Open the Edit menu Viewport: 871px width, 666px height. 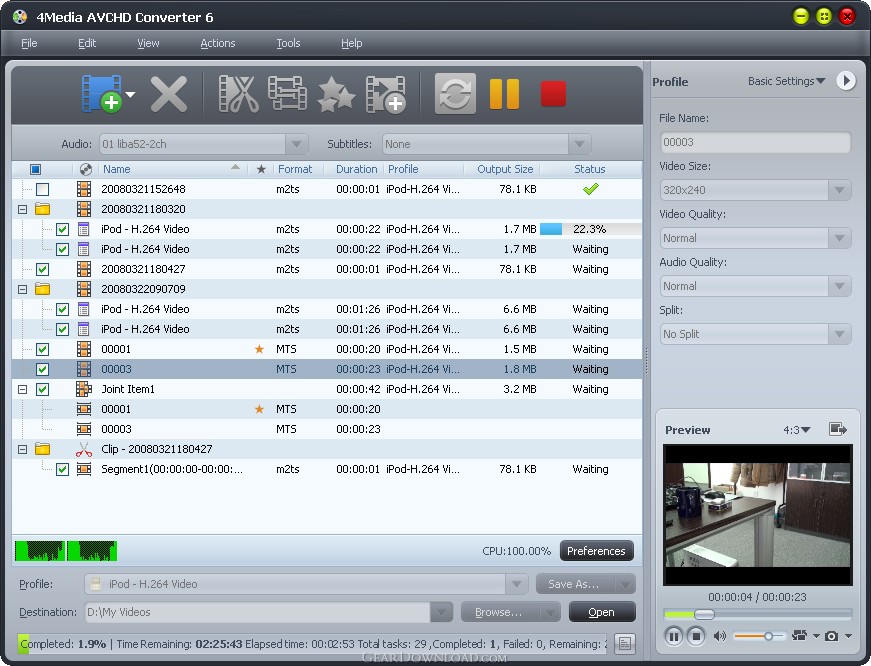point(87,43)
